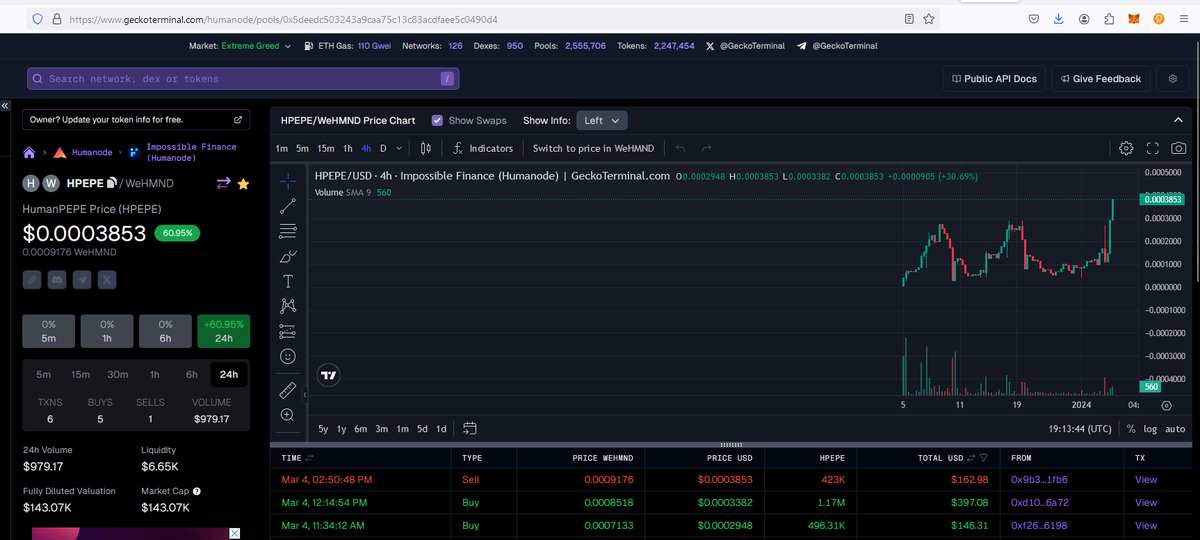Open the prediction and measurement tools
Screen dimensions: 1200x540
tap(288, 331)
